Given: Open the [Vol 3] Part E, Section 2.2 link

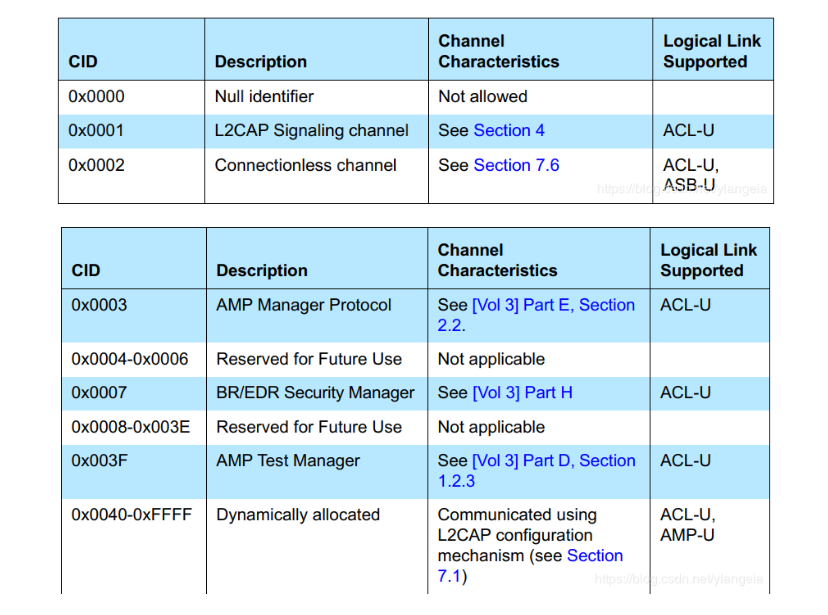Looking at the screenshot, I should [537, 315].
